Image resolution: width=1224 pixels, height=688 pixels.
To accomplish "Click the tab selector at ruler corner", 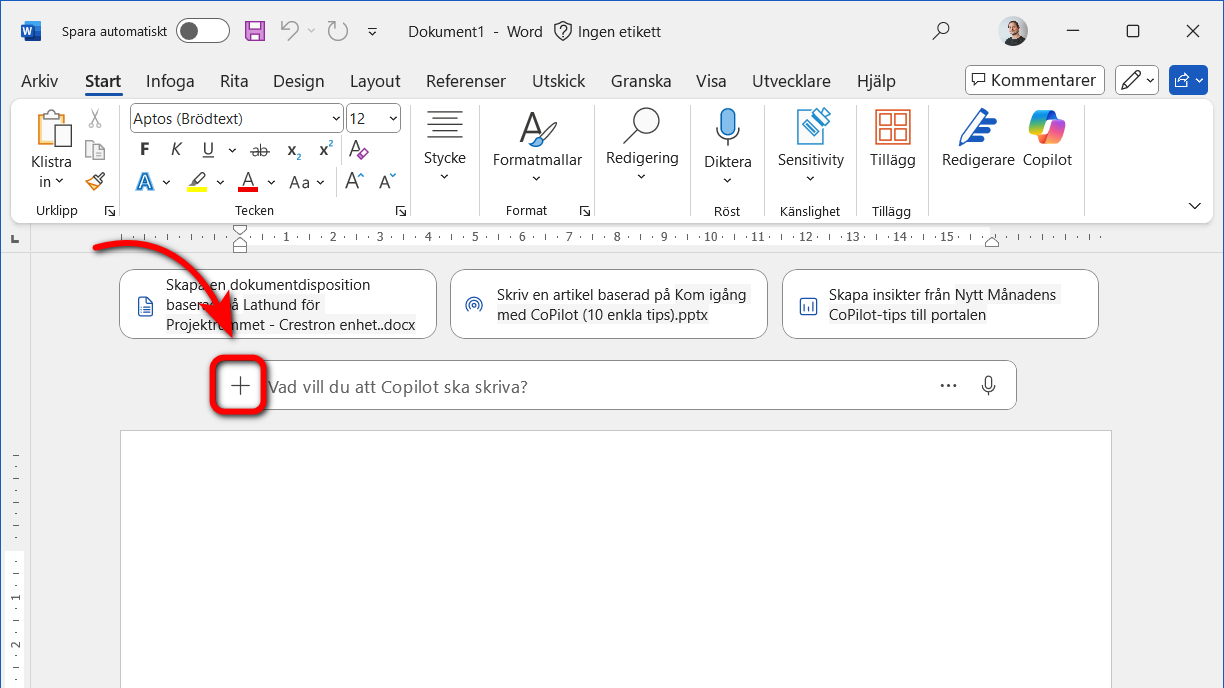I will (x=15, y=239).
